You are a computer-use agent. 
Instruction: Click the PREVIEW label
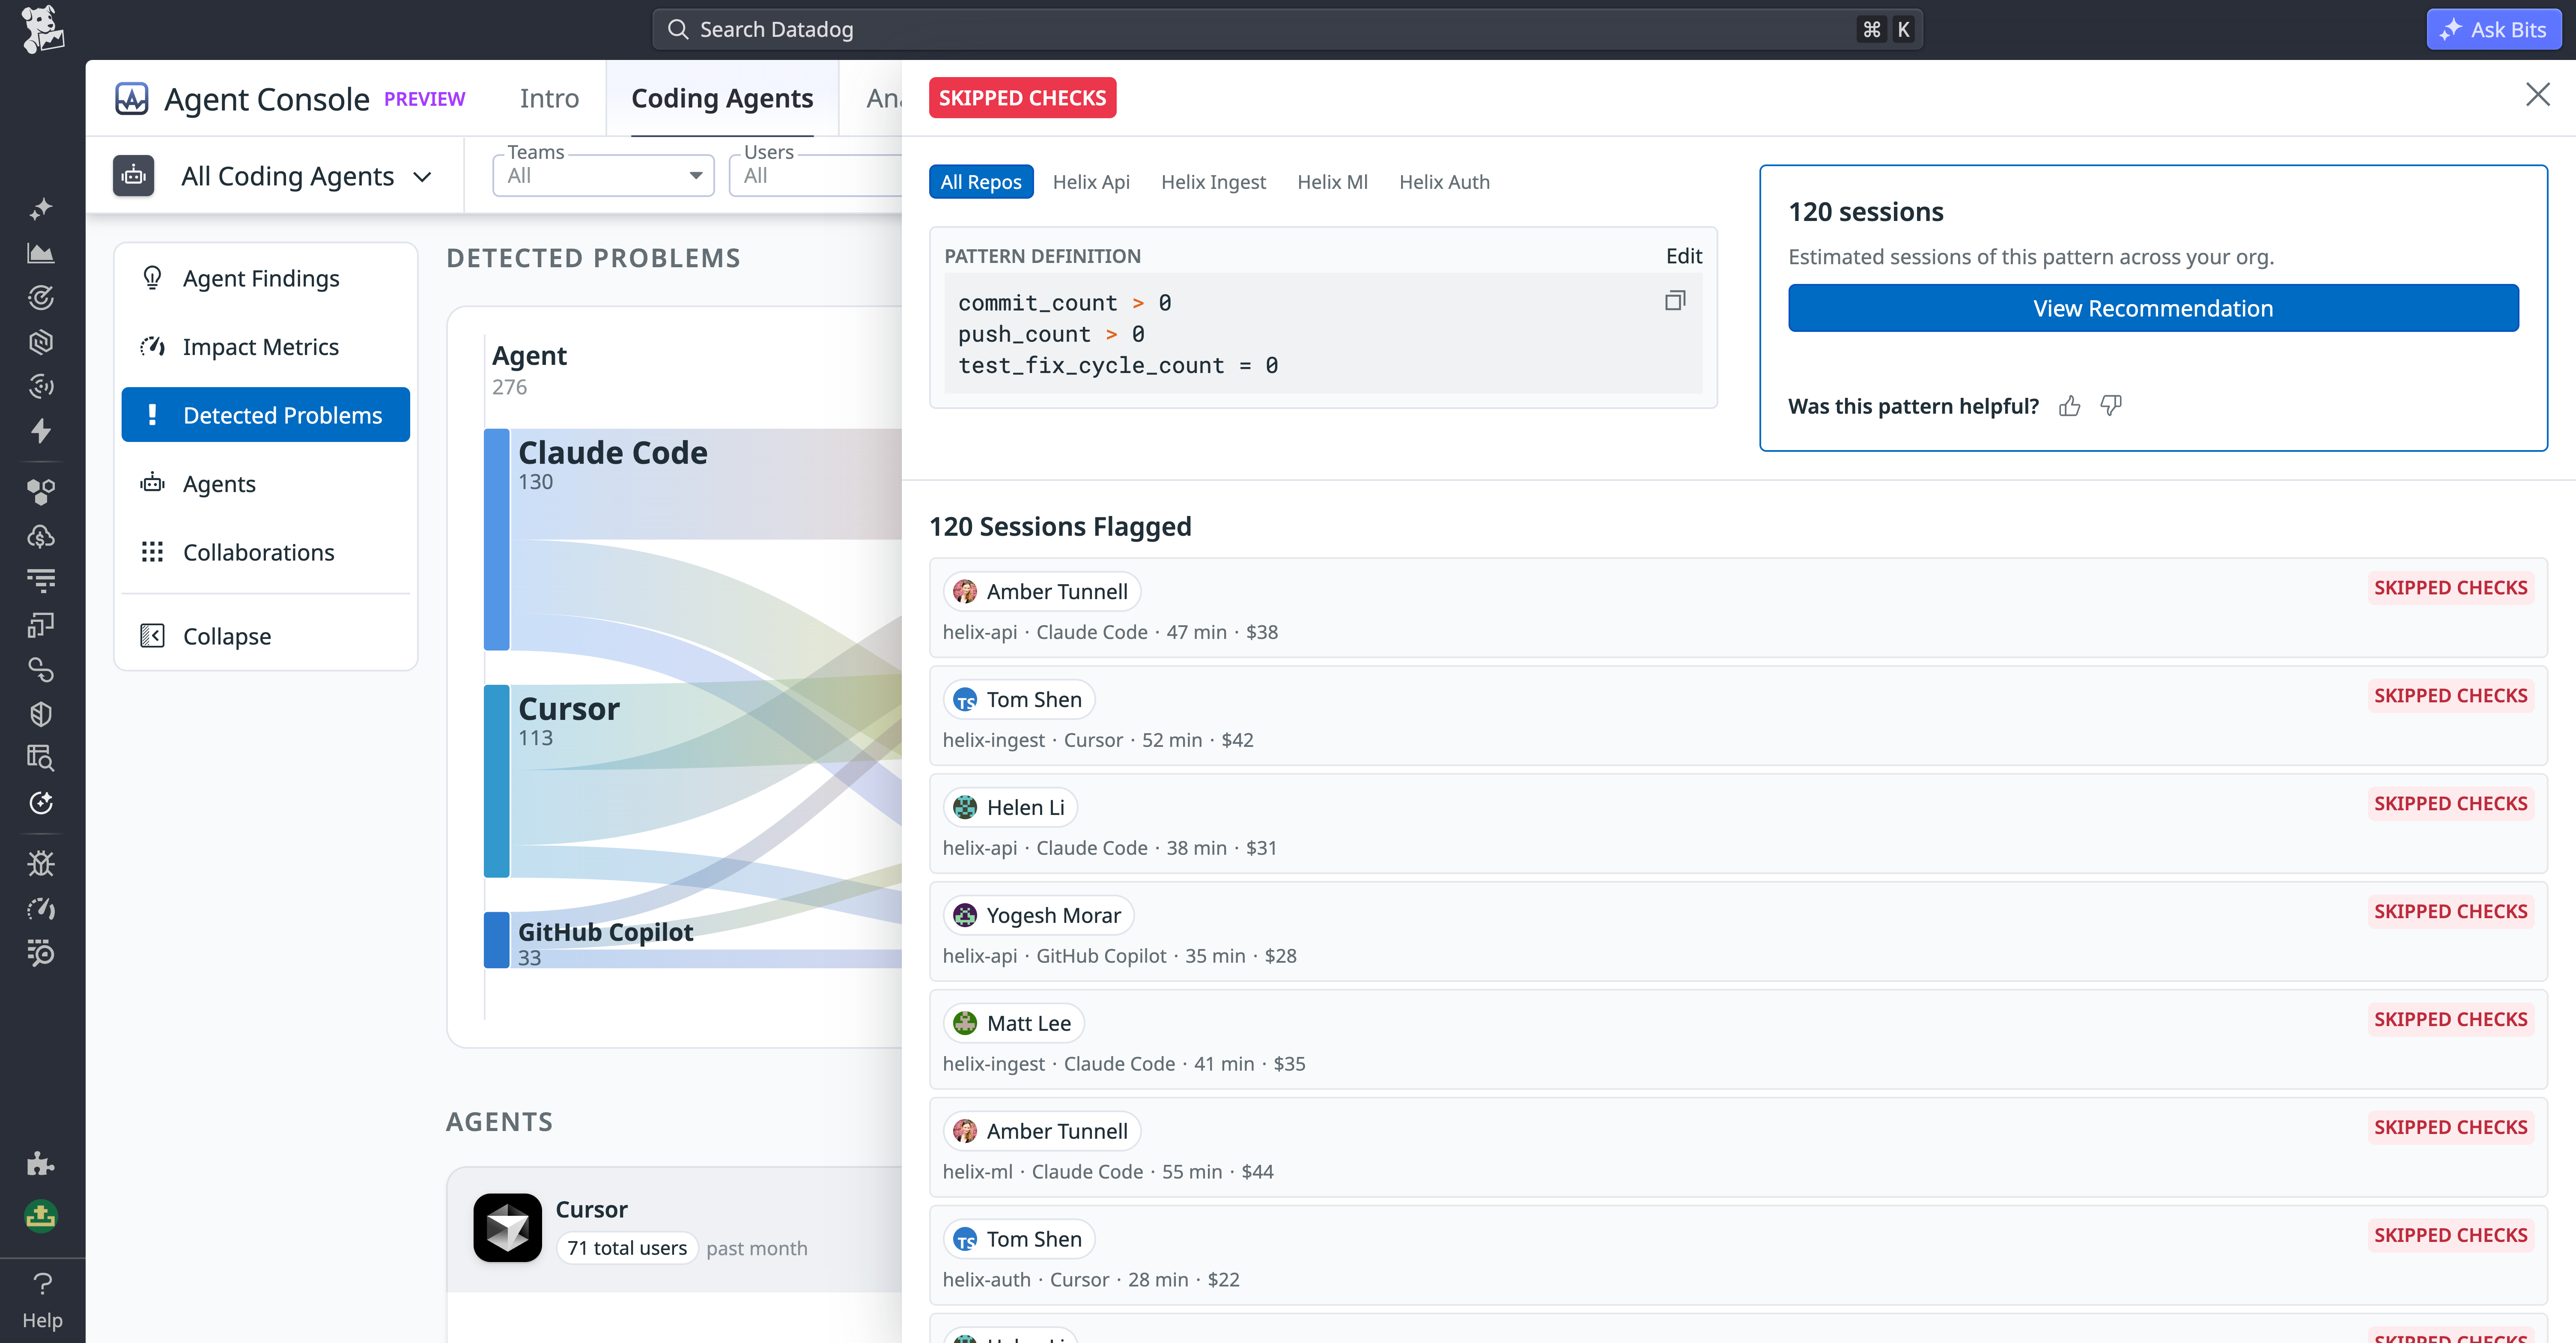[425, 99]
